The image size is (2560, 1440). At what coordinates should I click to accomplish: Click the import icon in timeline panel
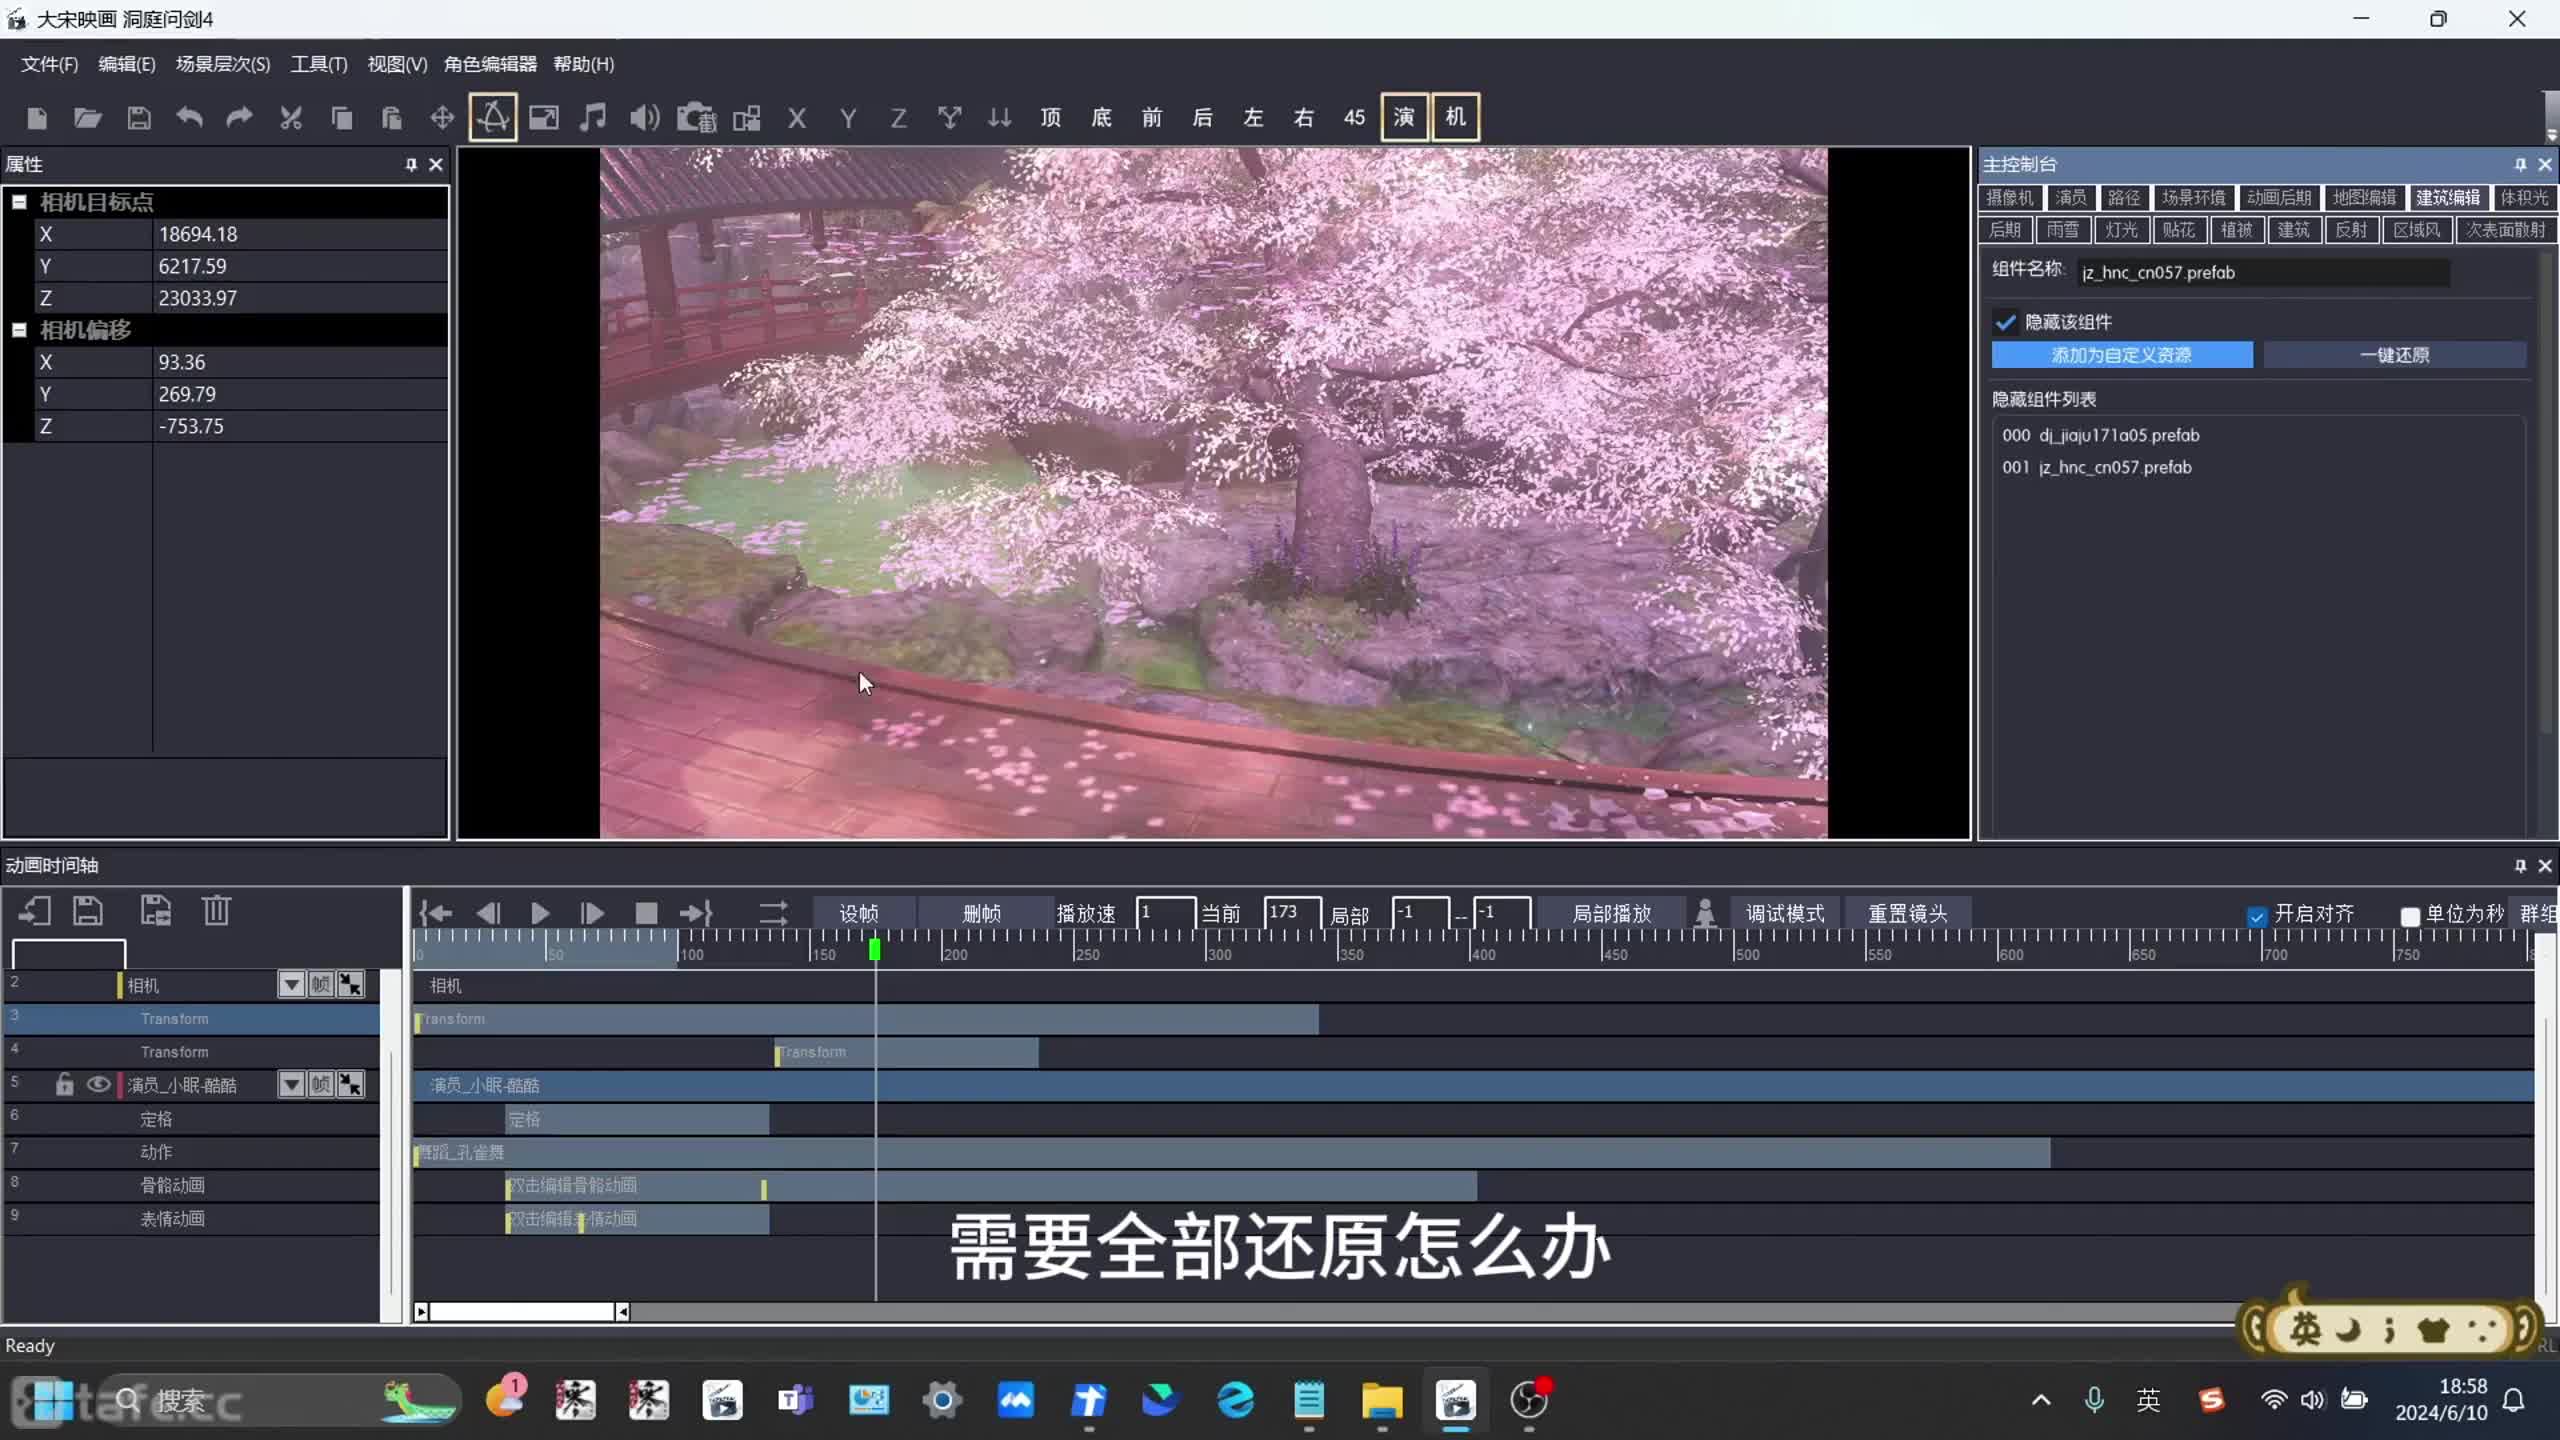pyautogui.click(x=35, y=911)
